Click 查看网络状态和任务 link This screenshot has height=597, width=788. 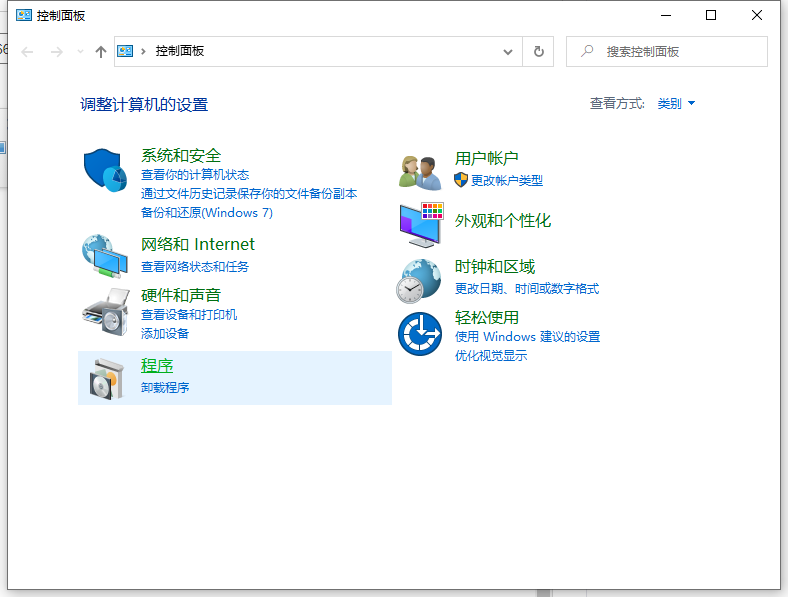point(195,266)
